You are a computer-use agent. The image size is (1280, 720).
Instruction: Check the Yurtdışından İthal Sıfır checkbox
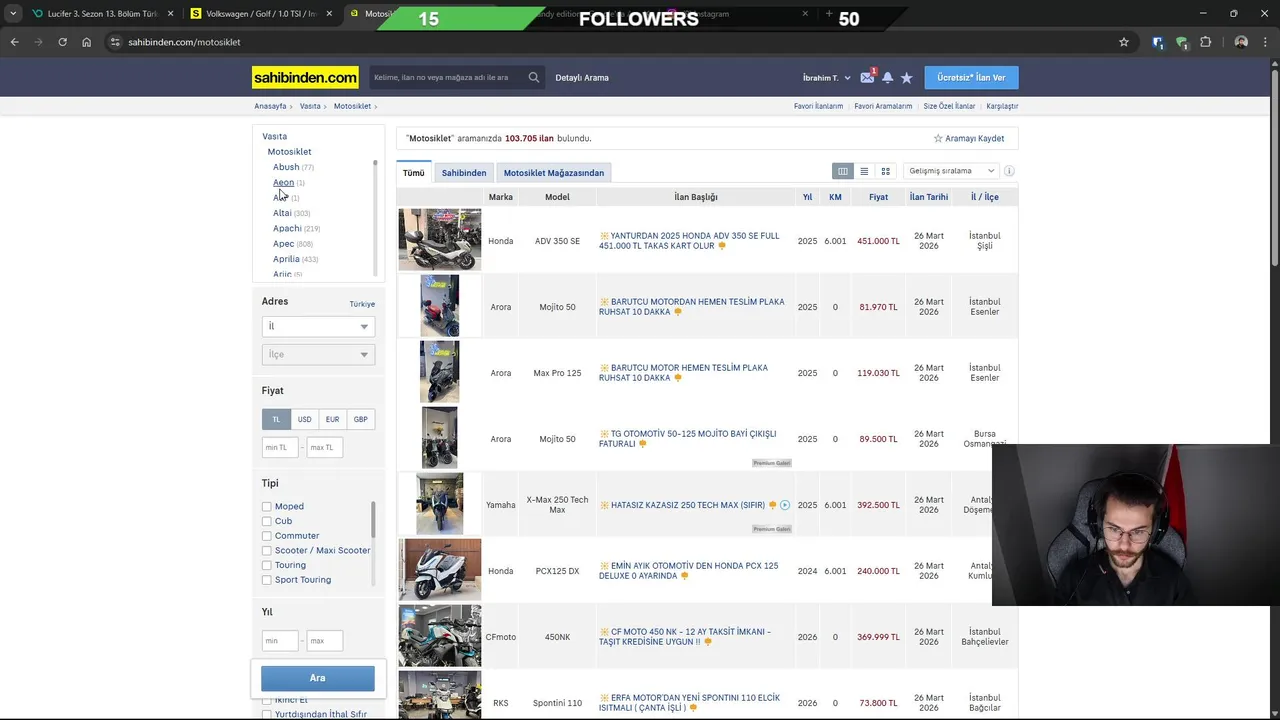[x=267, y=714]
